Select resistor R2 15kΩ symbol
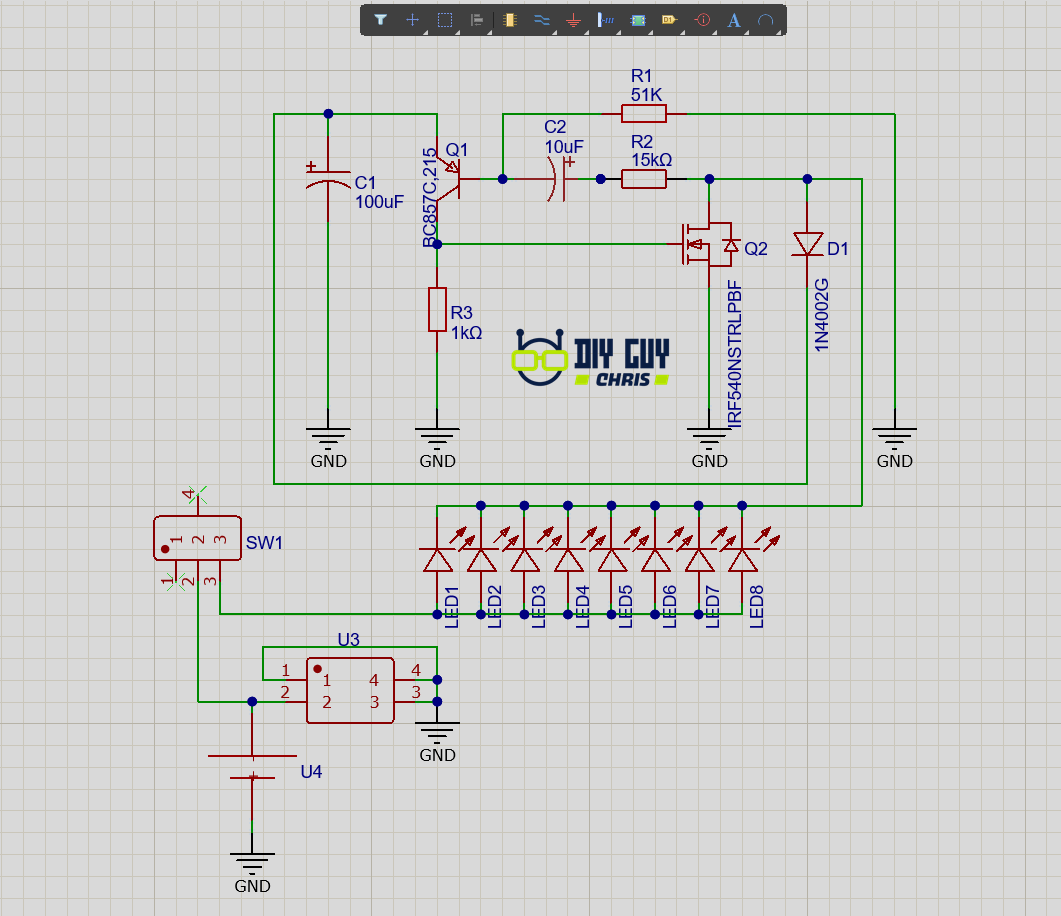This screenshot has width=1061, height=916. 644,179
